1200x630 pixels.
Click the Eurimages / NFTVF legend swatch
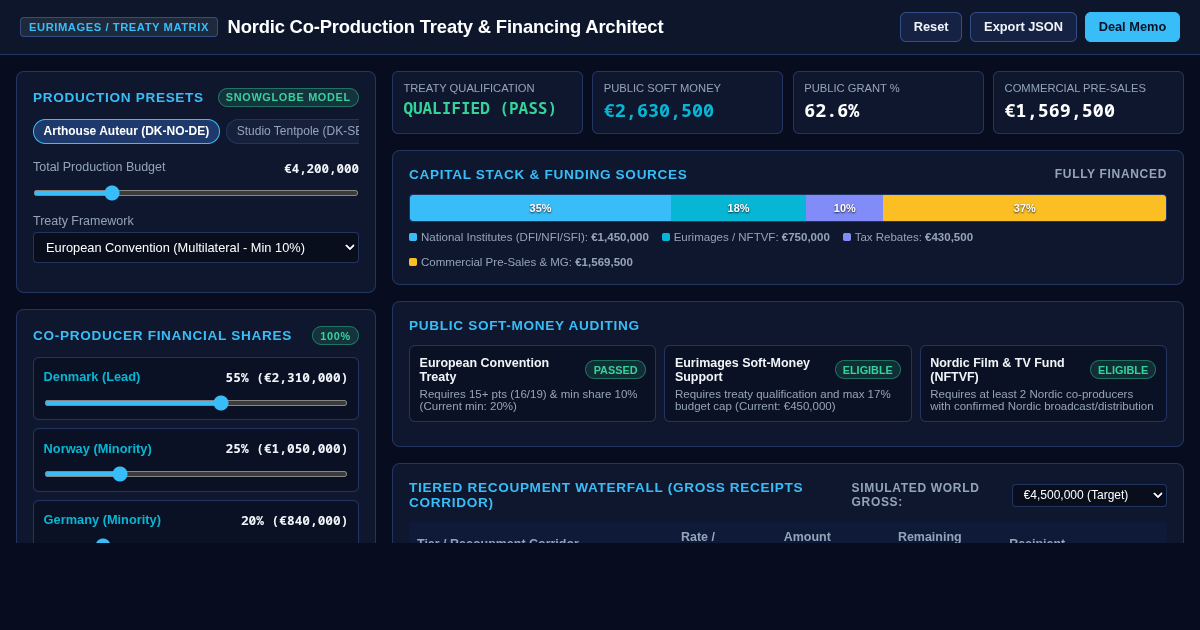[666, 237]
